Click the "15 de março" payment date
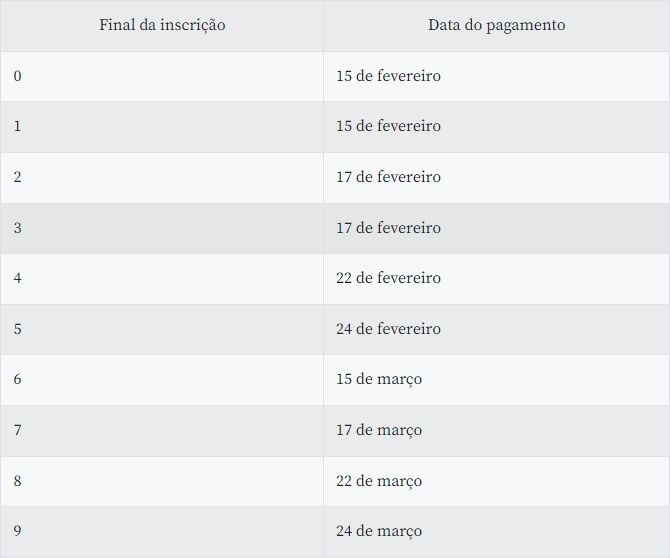670x558 pixels. 379,379
